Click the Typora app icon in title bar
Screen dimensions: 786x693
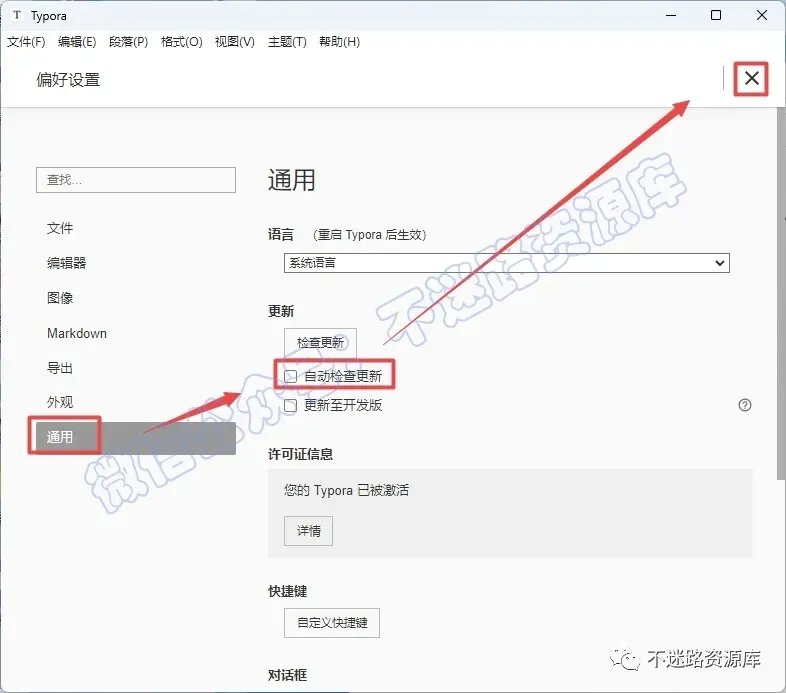pos(17,15)
